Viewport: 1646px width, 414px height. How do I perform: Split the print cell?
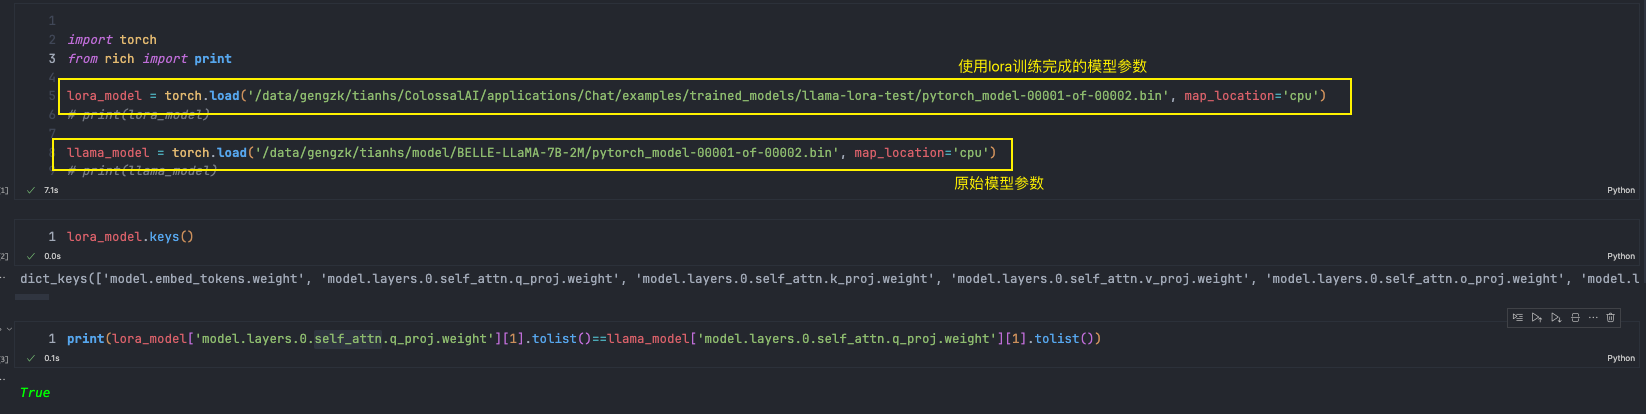pos(1575,317)
